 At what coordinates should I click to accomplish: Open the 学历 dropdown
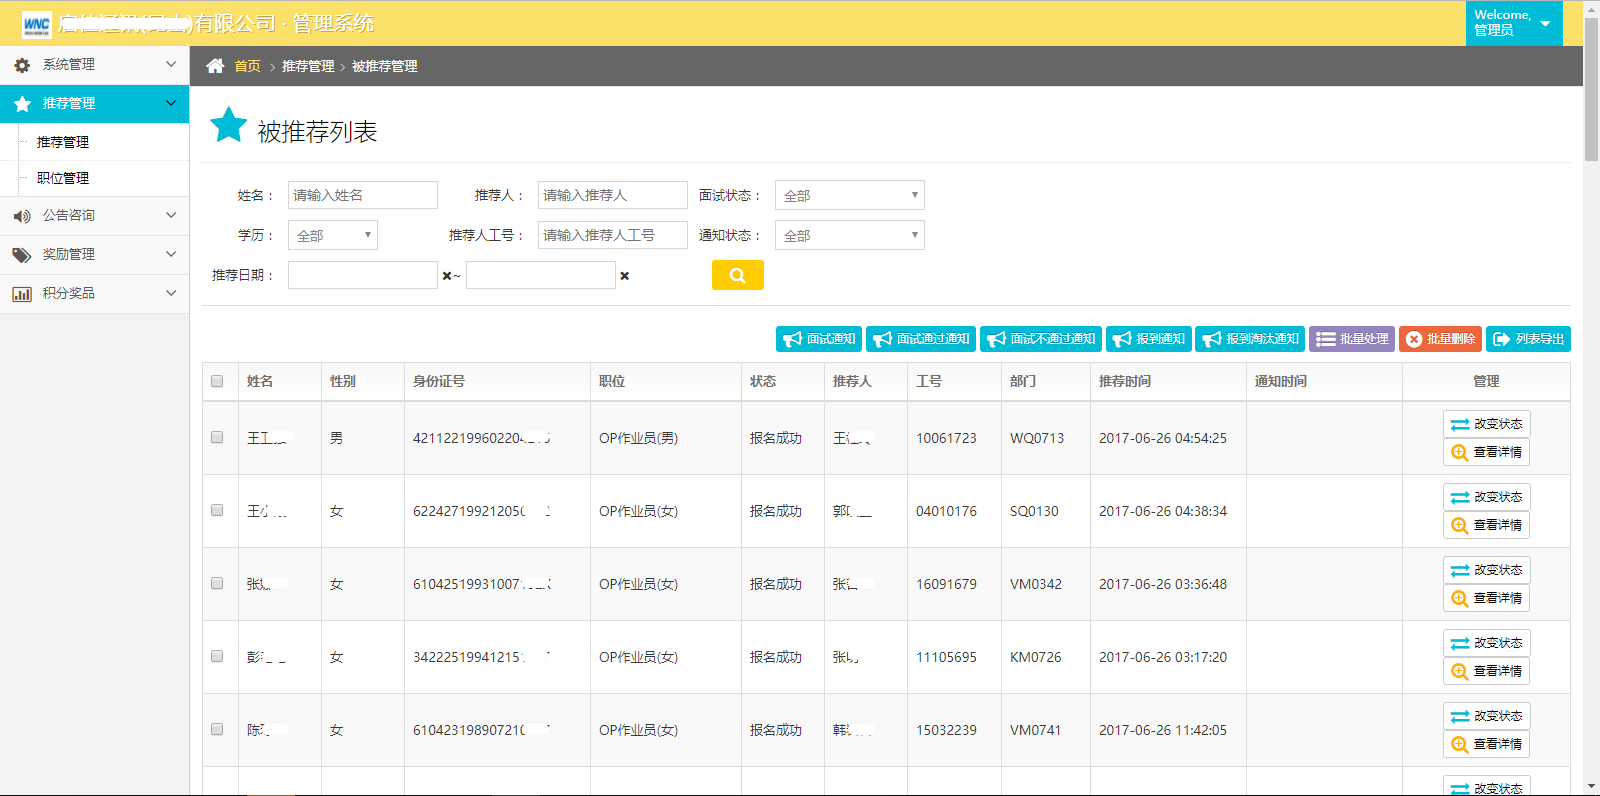pos(332,235)
